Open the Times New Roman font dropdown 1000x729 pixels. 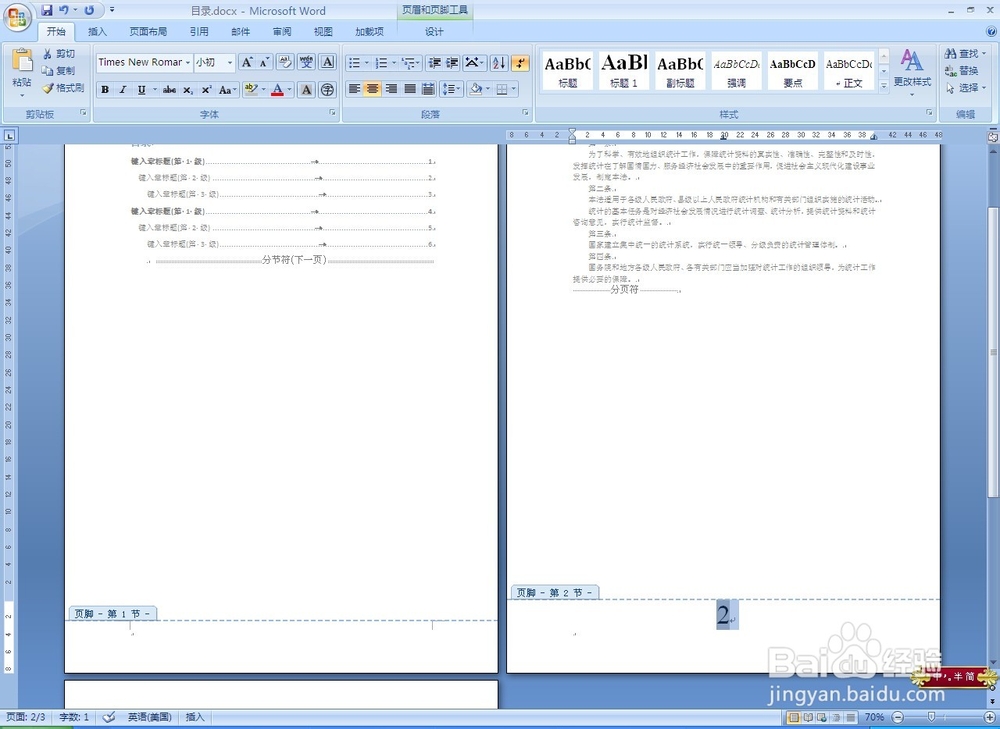pos(188,63)
